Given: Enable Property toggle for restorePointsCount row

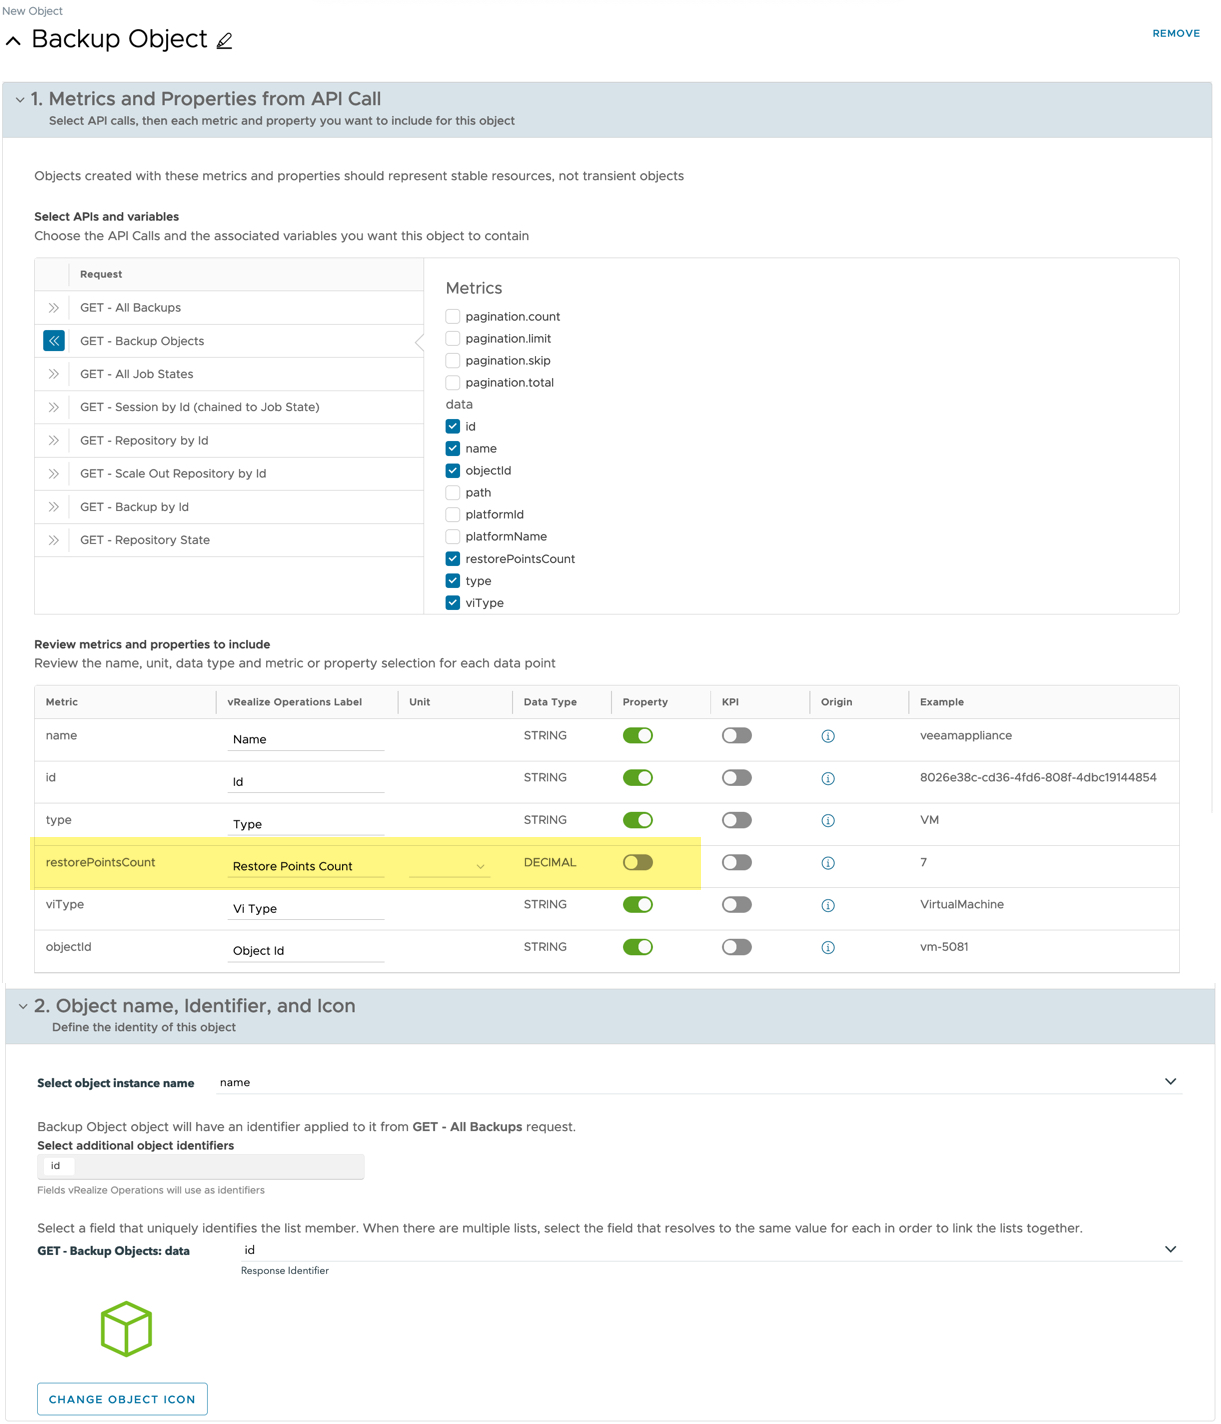Looking at the screenshot, I should click(x=638, y=862).
